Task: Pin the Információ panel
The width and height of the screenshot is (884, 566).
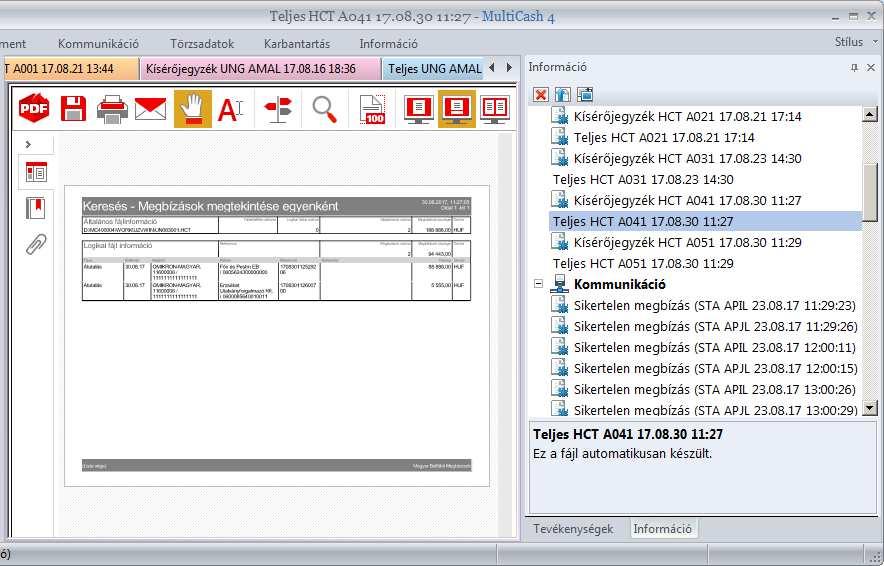Action: click(855, 68)
